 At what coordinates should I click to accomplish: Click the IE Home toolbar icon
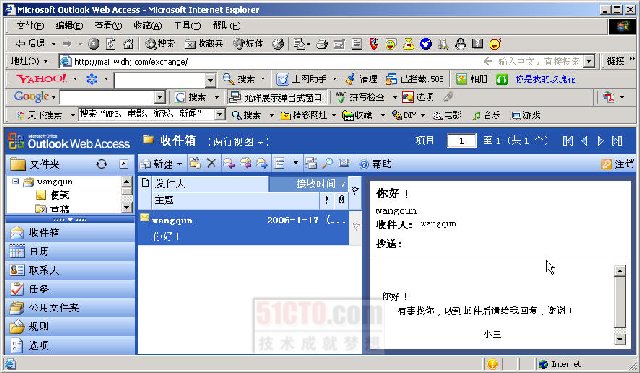[128, 44]
